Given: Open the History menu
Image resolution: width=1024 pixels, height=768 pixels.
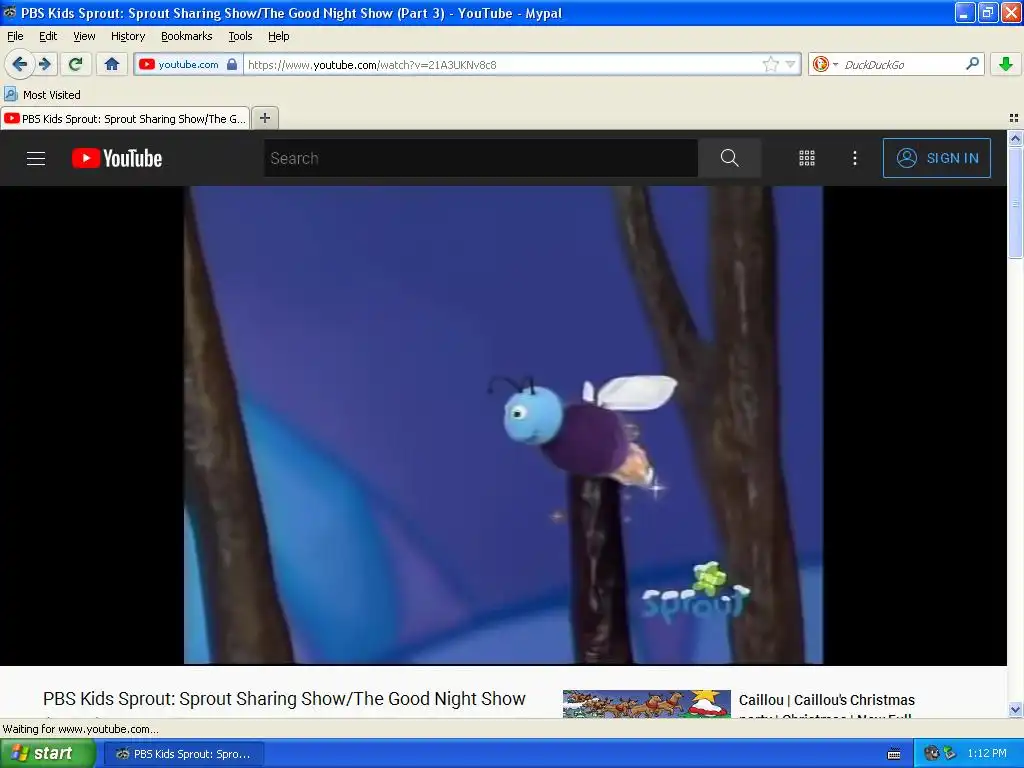Looking at the screenshot, I should tap(128, 36).
